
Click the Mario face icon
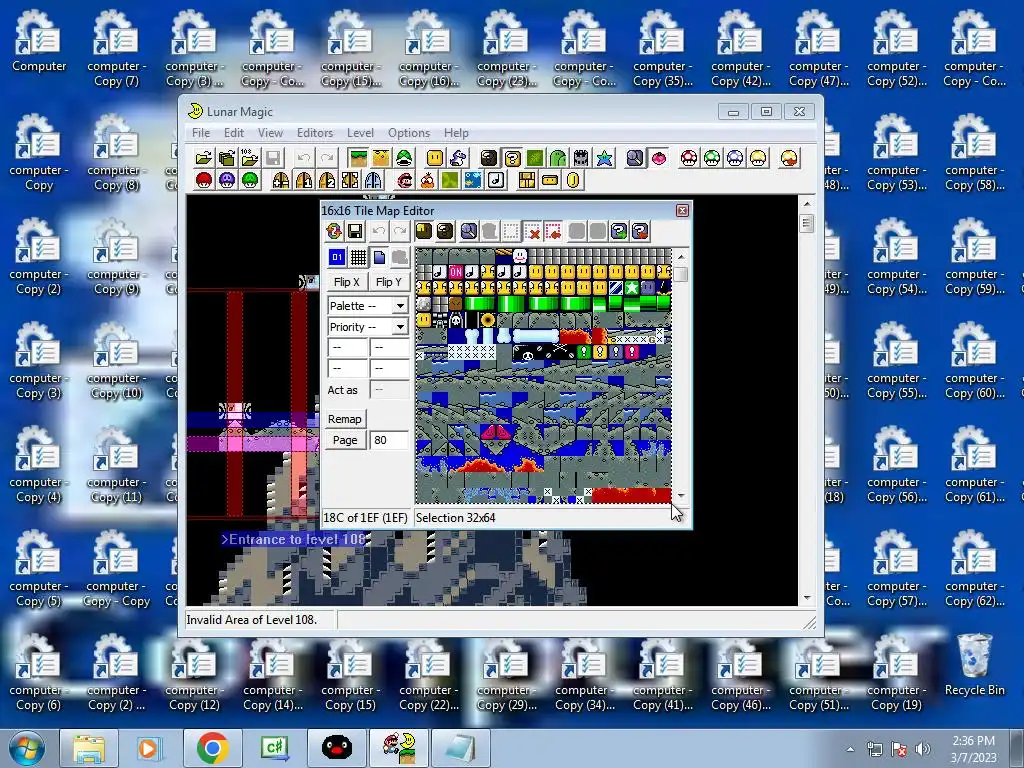404,180
